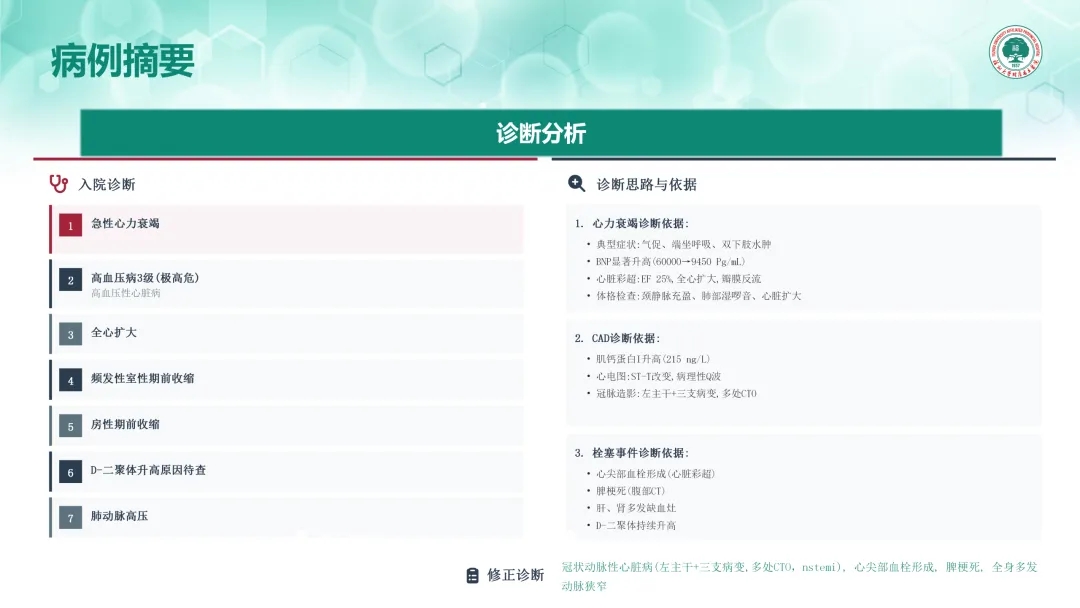
Task: Click the green 修正诊断 conclusion text
Action: coord(798,575)
